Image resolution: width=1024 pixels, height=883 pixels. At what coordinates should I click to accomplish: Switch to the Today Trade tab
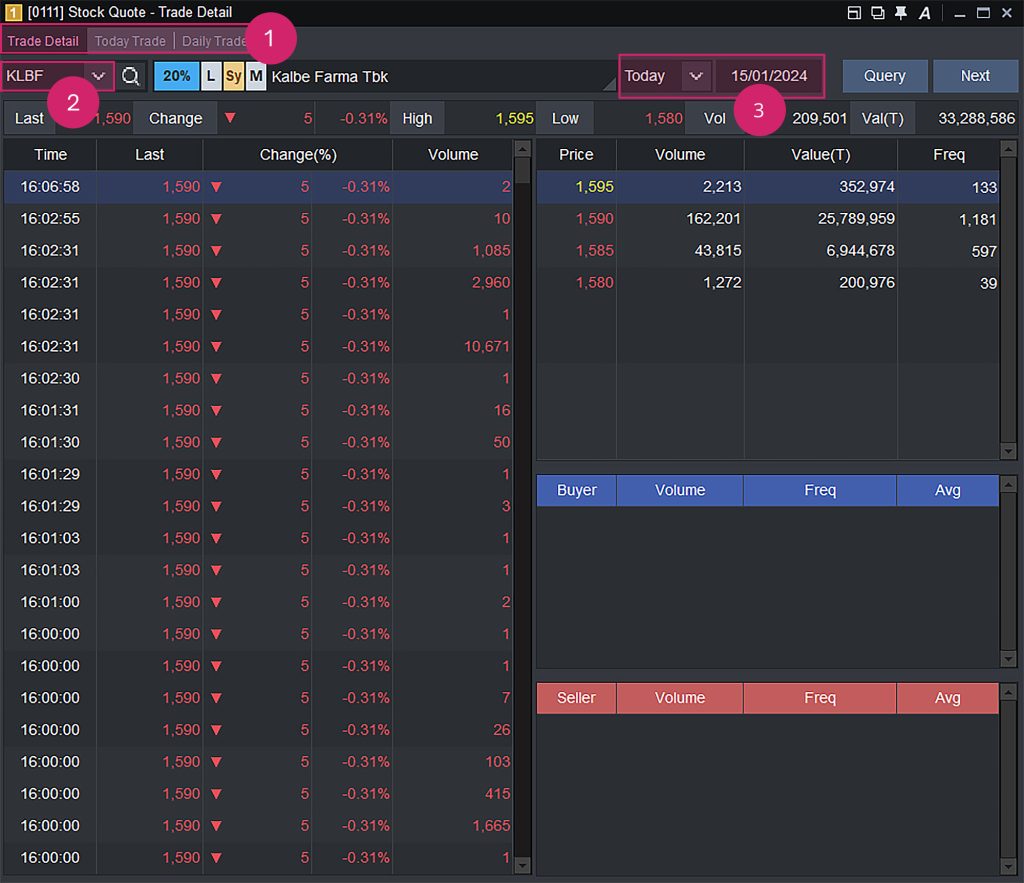point(130,41)
